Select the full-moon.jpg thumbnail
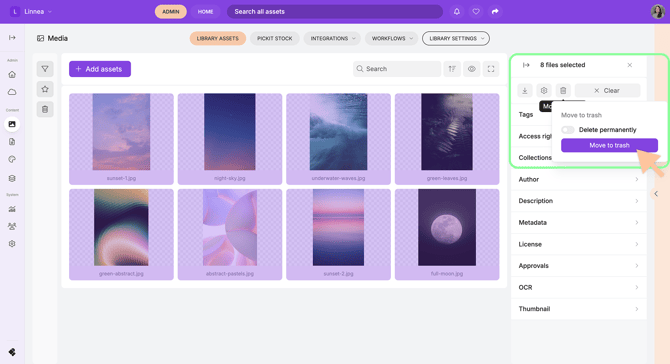 coord(447,235)
